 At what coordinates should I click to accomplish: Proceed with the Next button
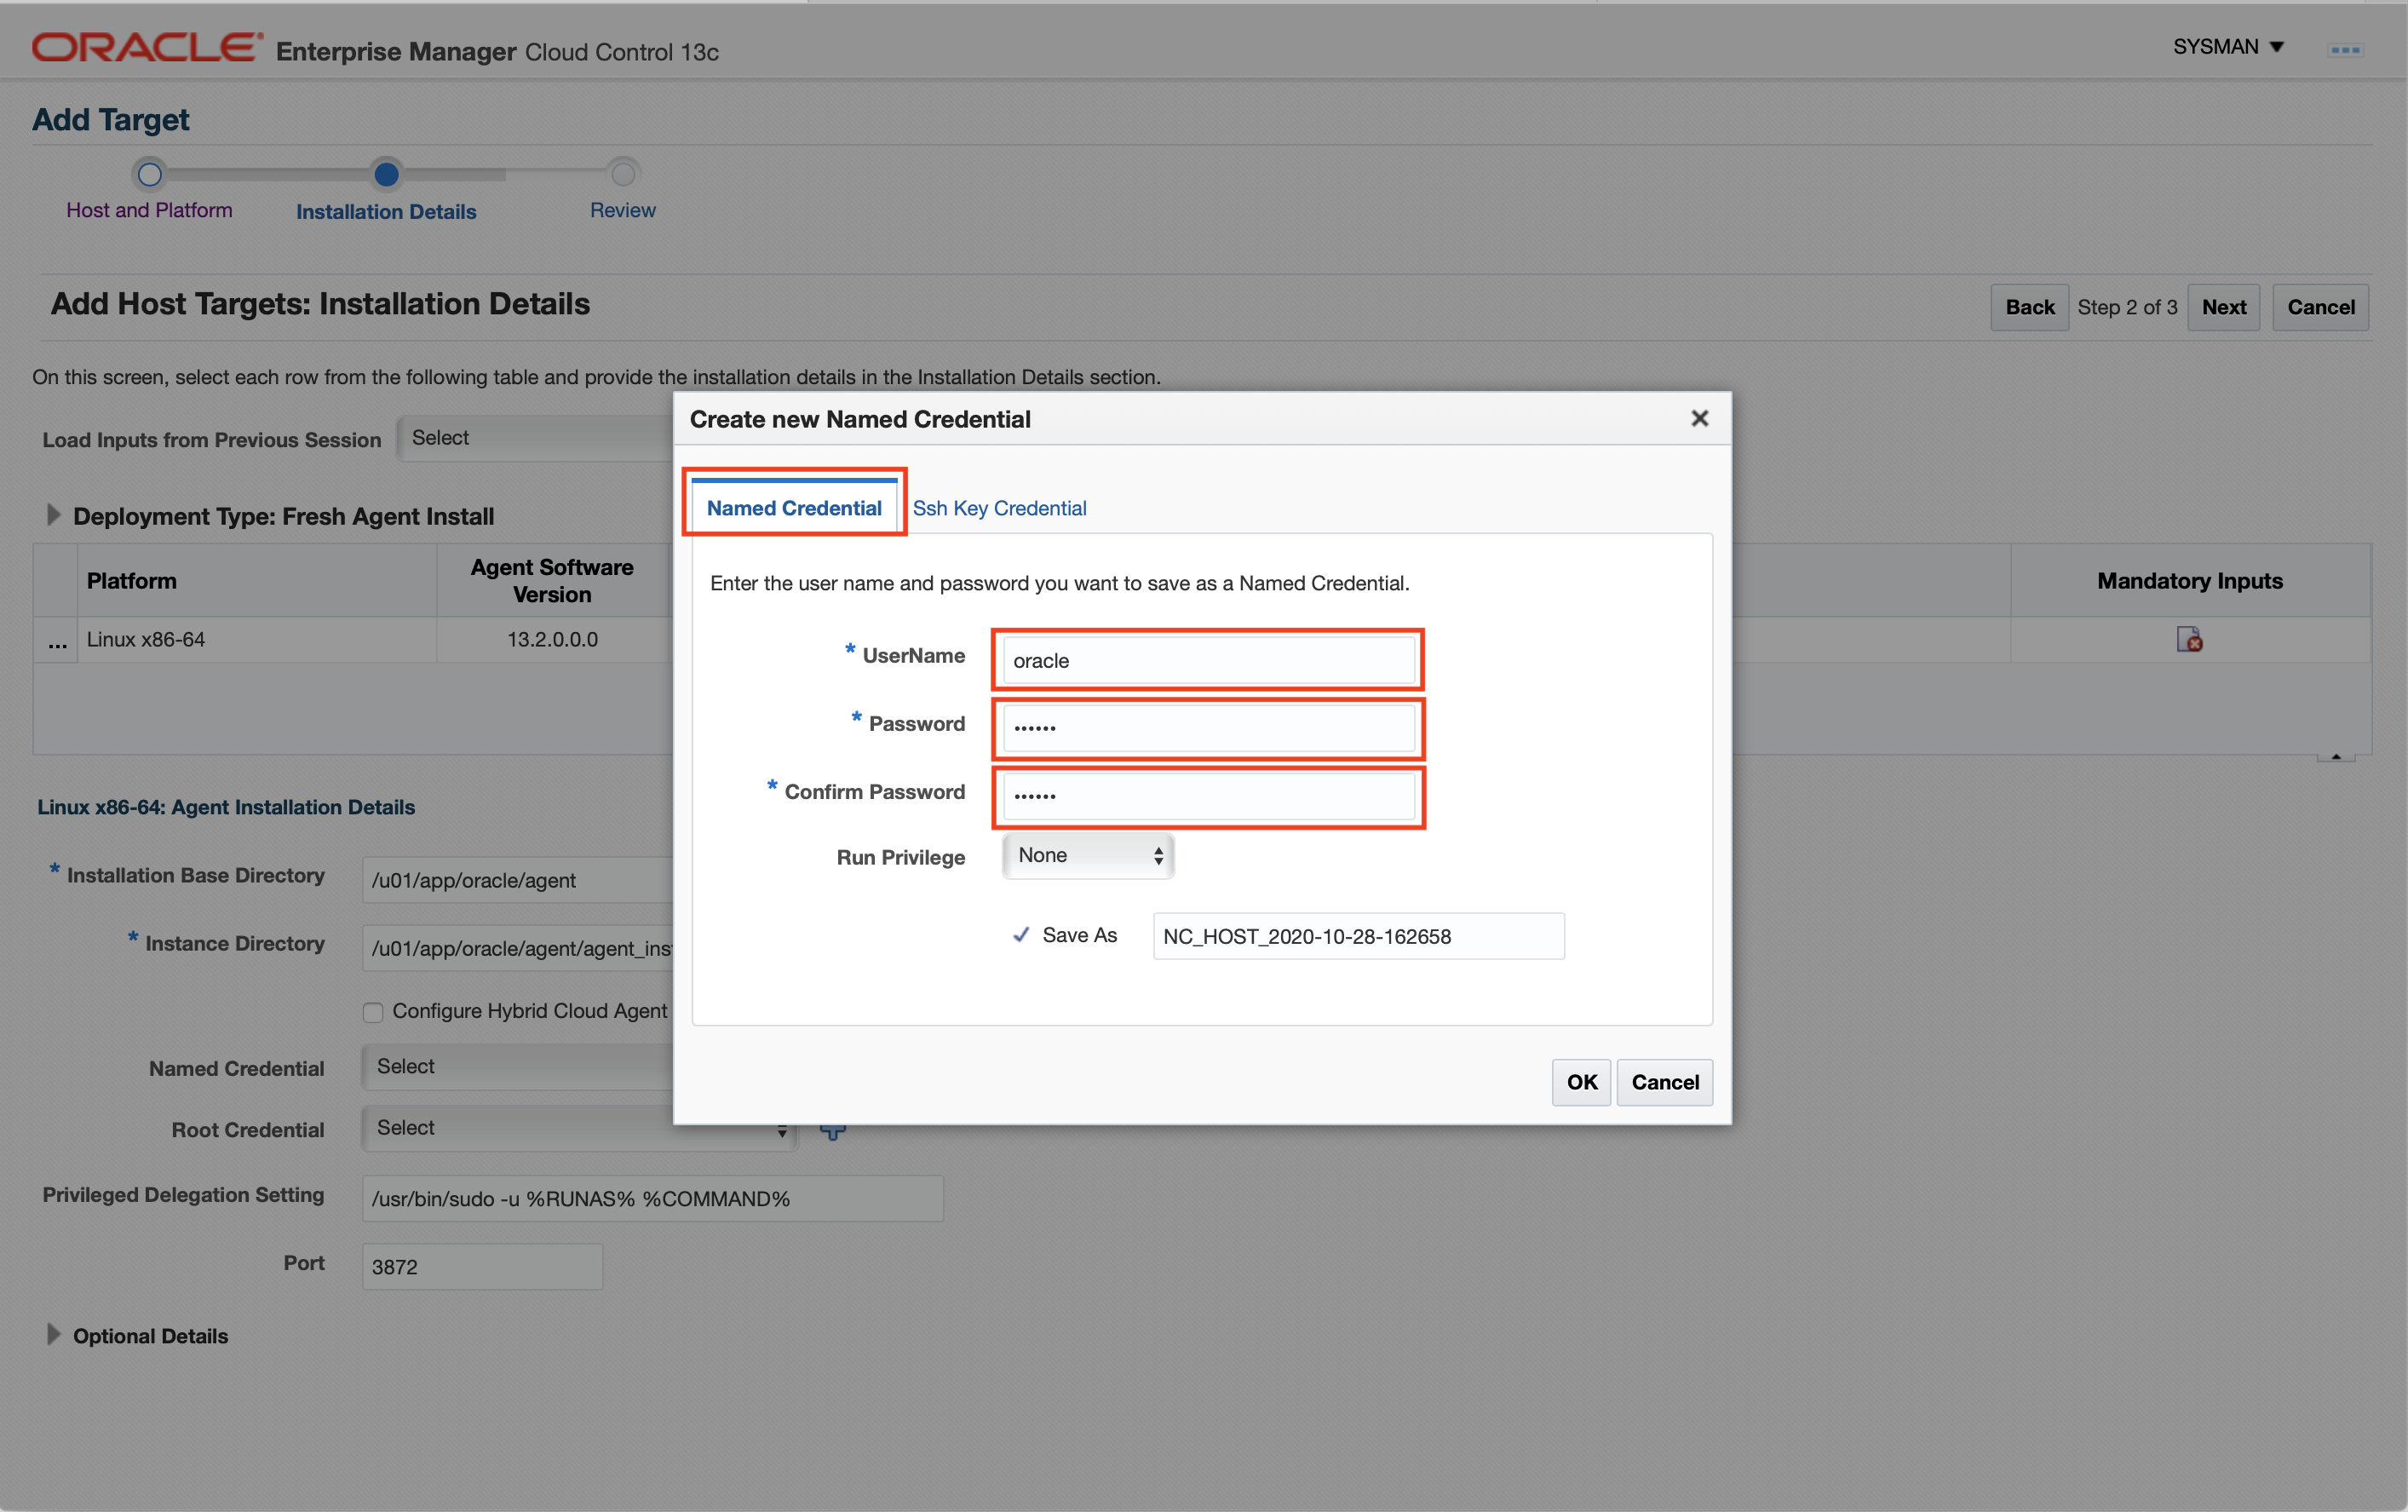(x=2223, y=307)
